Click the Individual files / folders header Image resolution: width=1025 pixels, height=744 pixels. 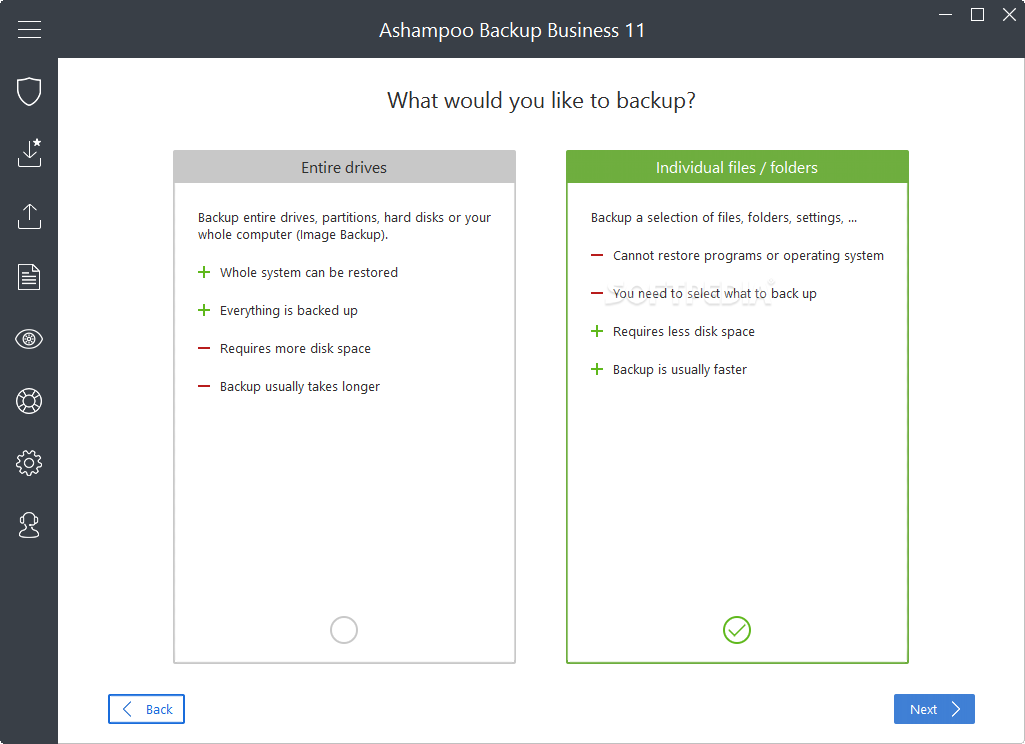click(x=737, y=167)
